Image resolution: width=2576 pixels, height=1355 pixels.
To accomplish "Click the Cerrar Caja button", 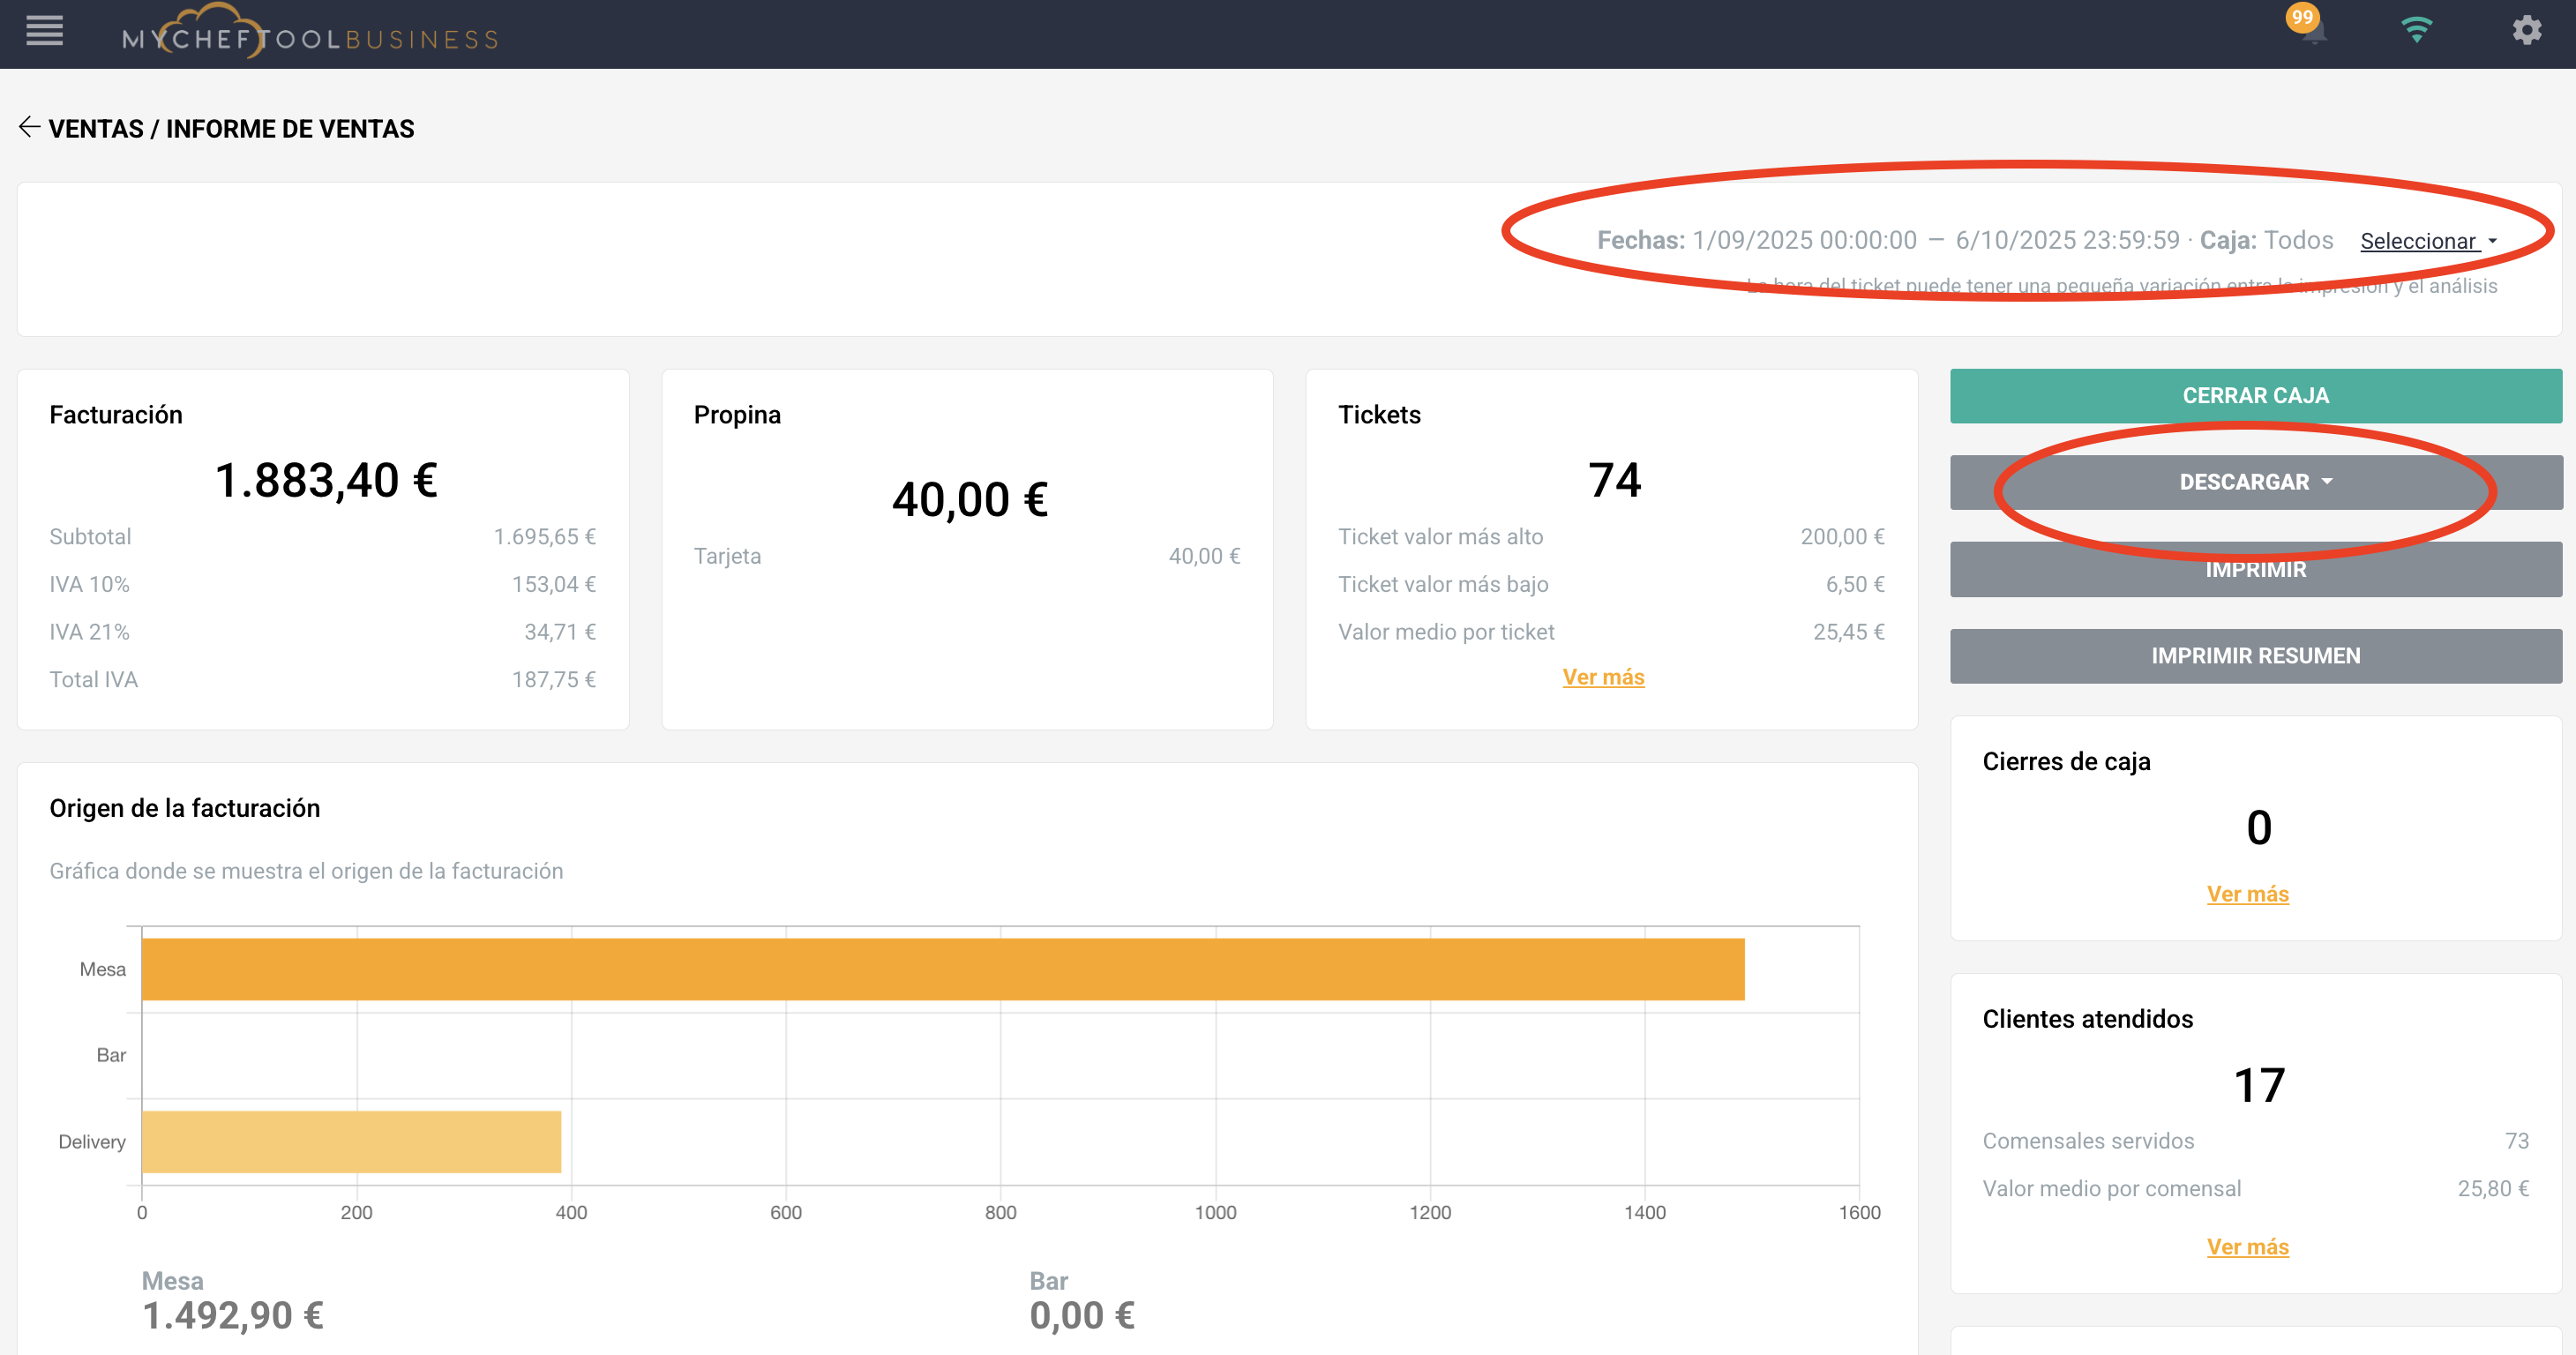I will coord(2254,396).
